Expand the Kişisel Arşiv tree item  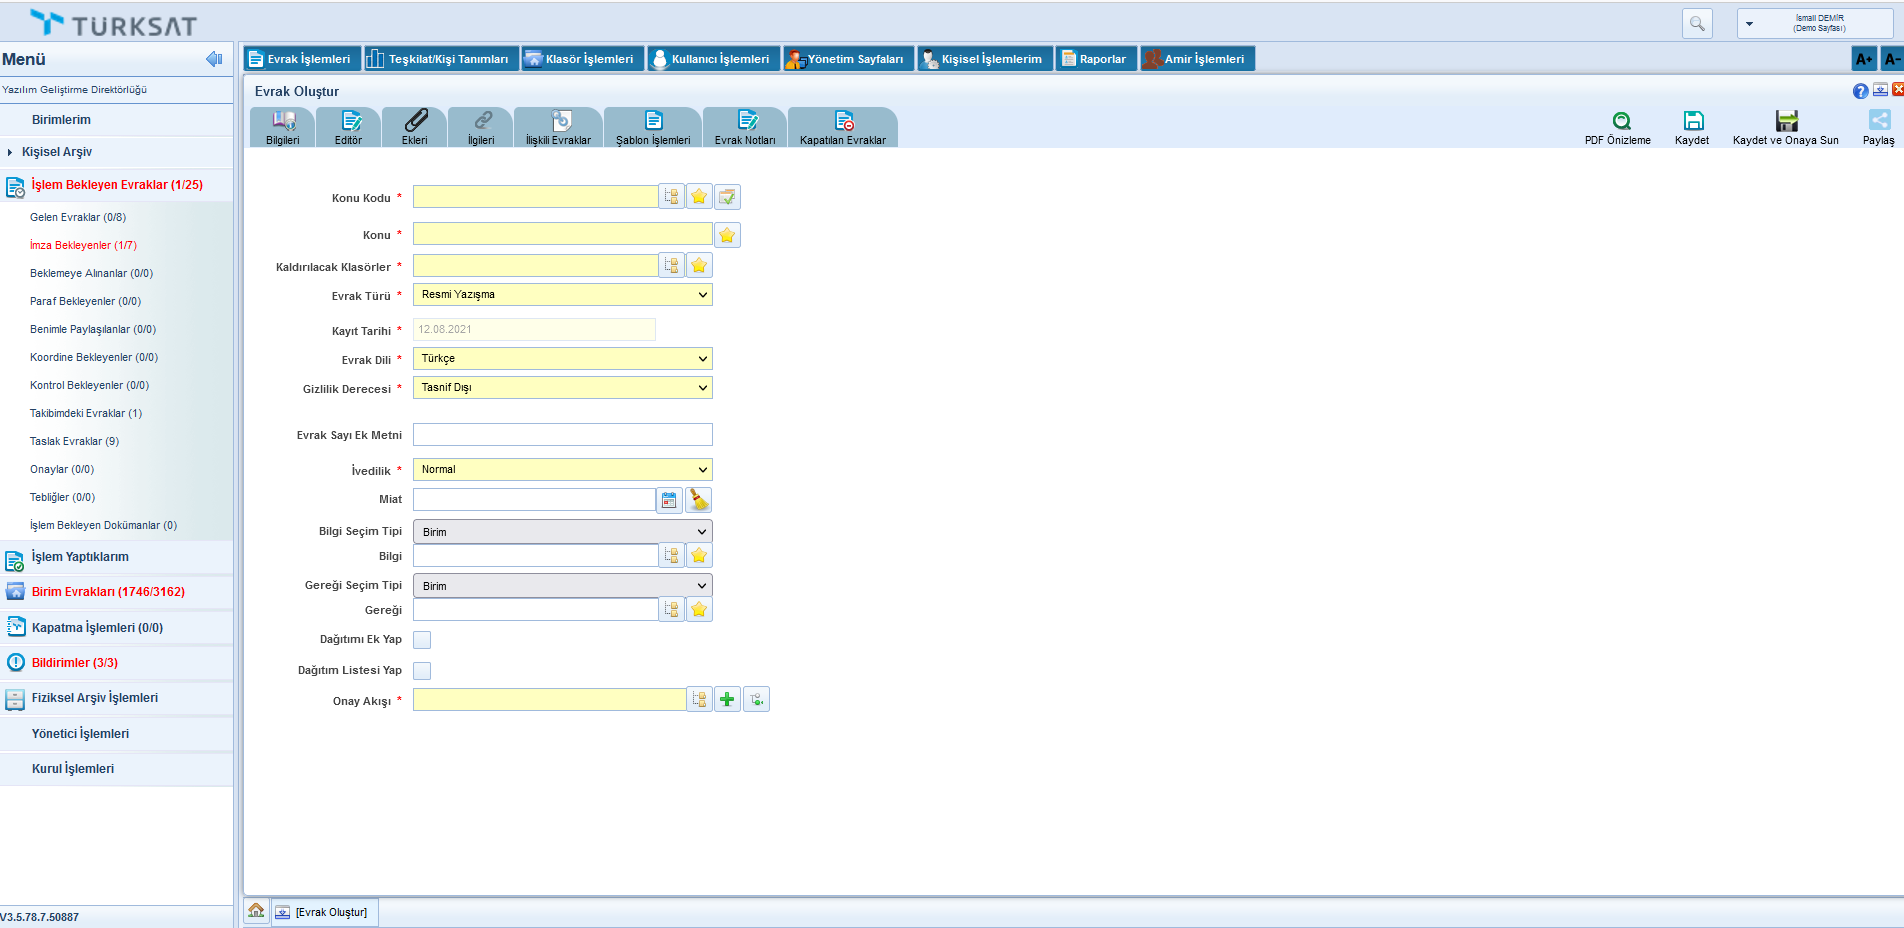[x=10, y=152]
